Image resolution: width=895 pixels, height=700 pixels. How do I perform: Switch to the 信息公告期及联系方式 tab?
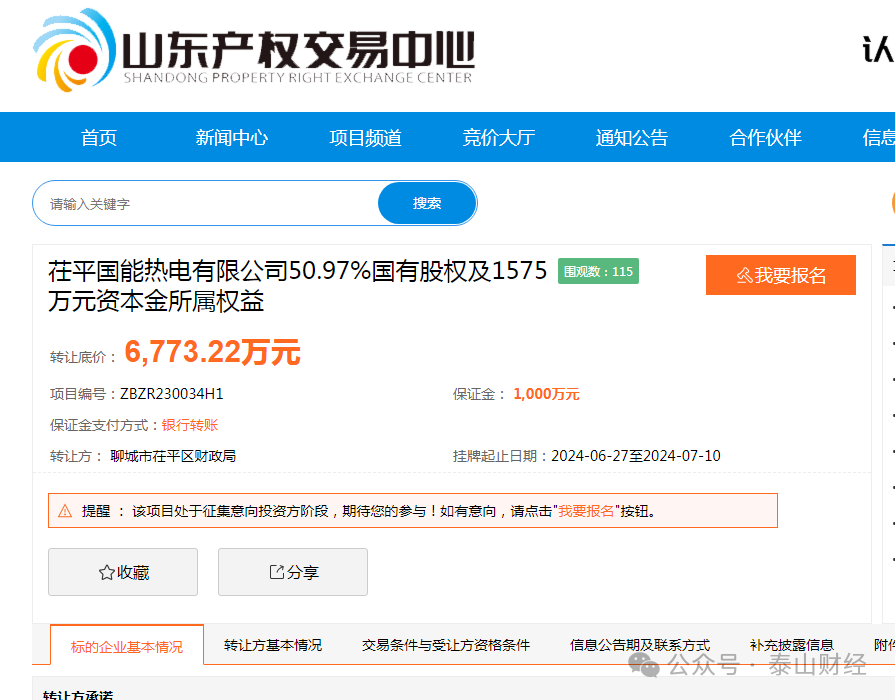tap(640, 645)
